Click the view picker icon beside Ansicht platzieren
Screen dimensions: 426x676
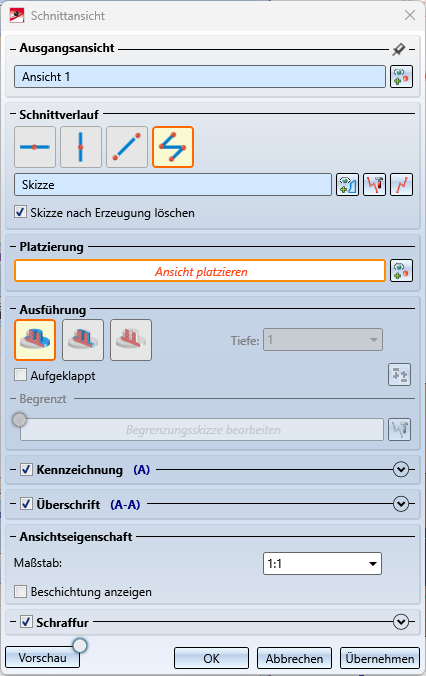click(x=401, y=271)
